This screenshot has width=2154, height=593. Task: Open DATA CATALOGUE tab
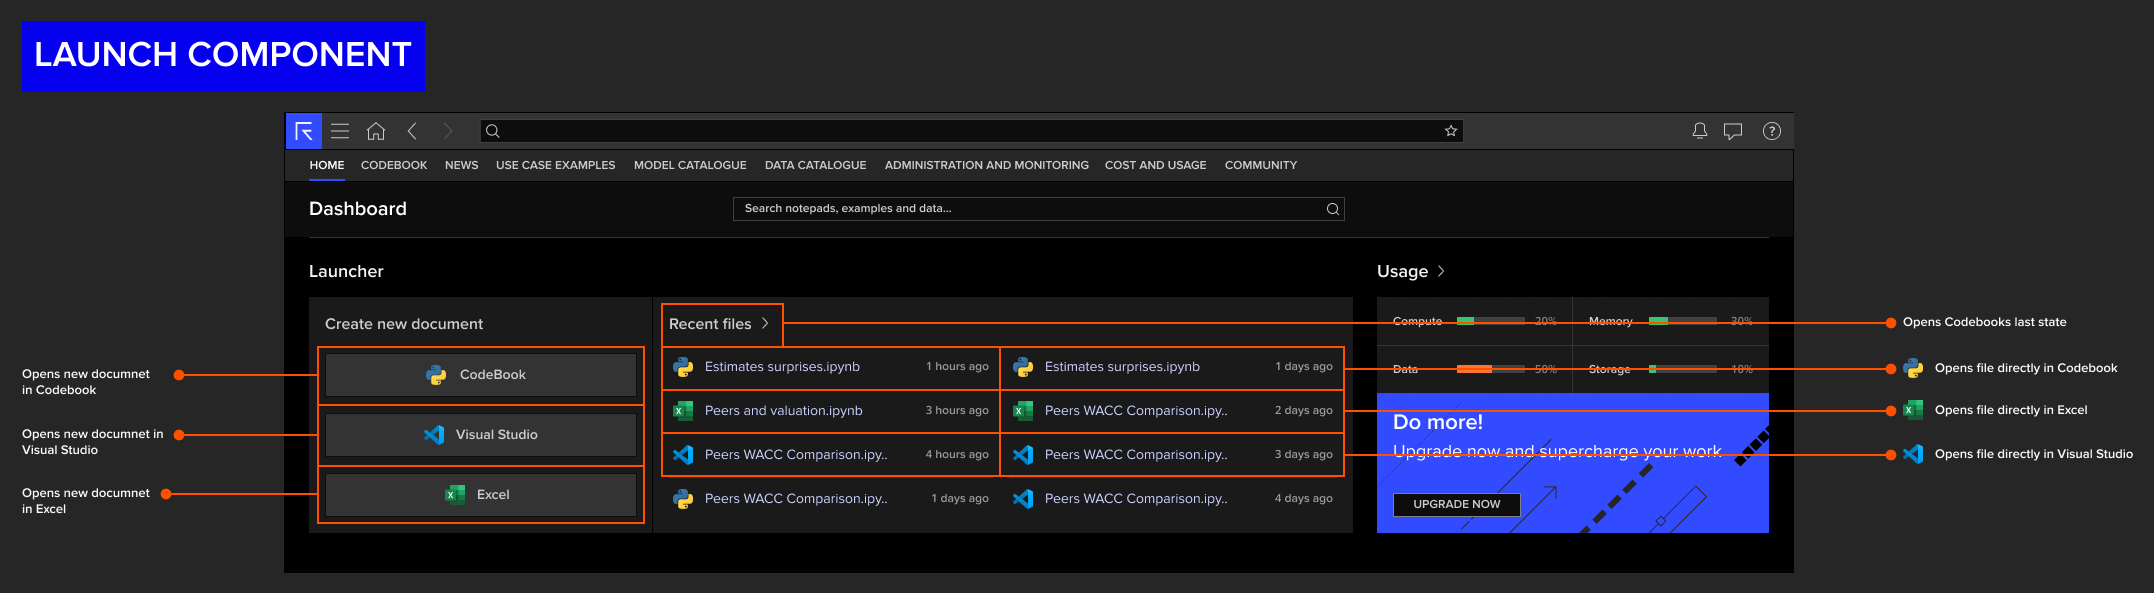pyautogui.click(x=816, y=165)
